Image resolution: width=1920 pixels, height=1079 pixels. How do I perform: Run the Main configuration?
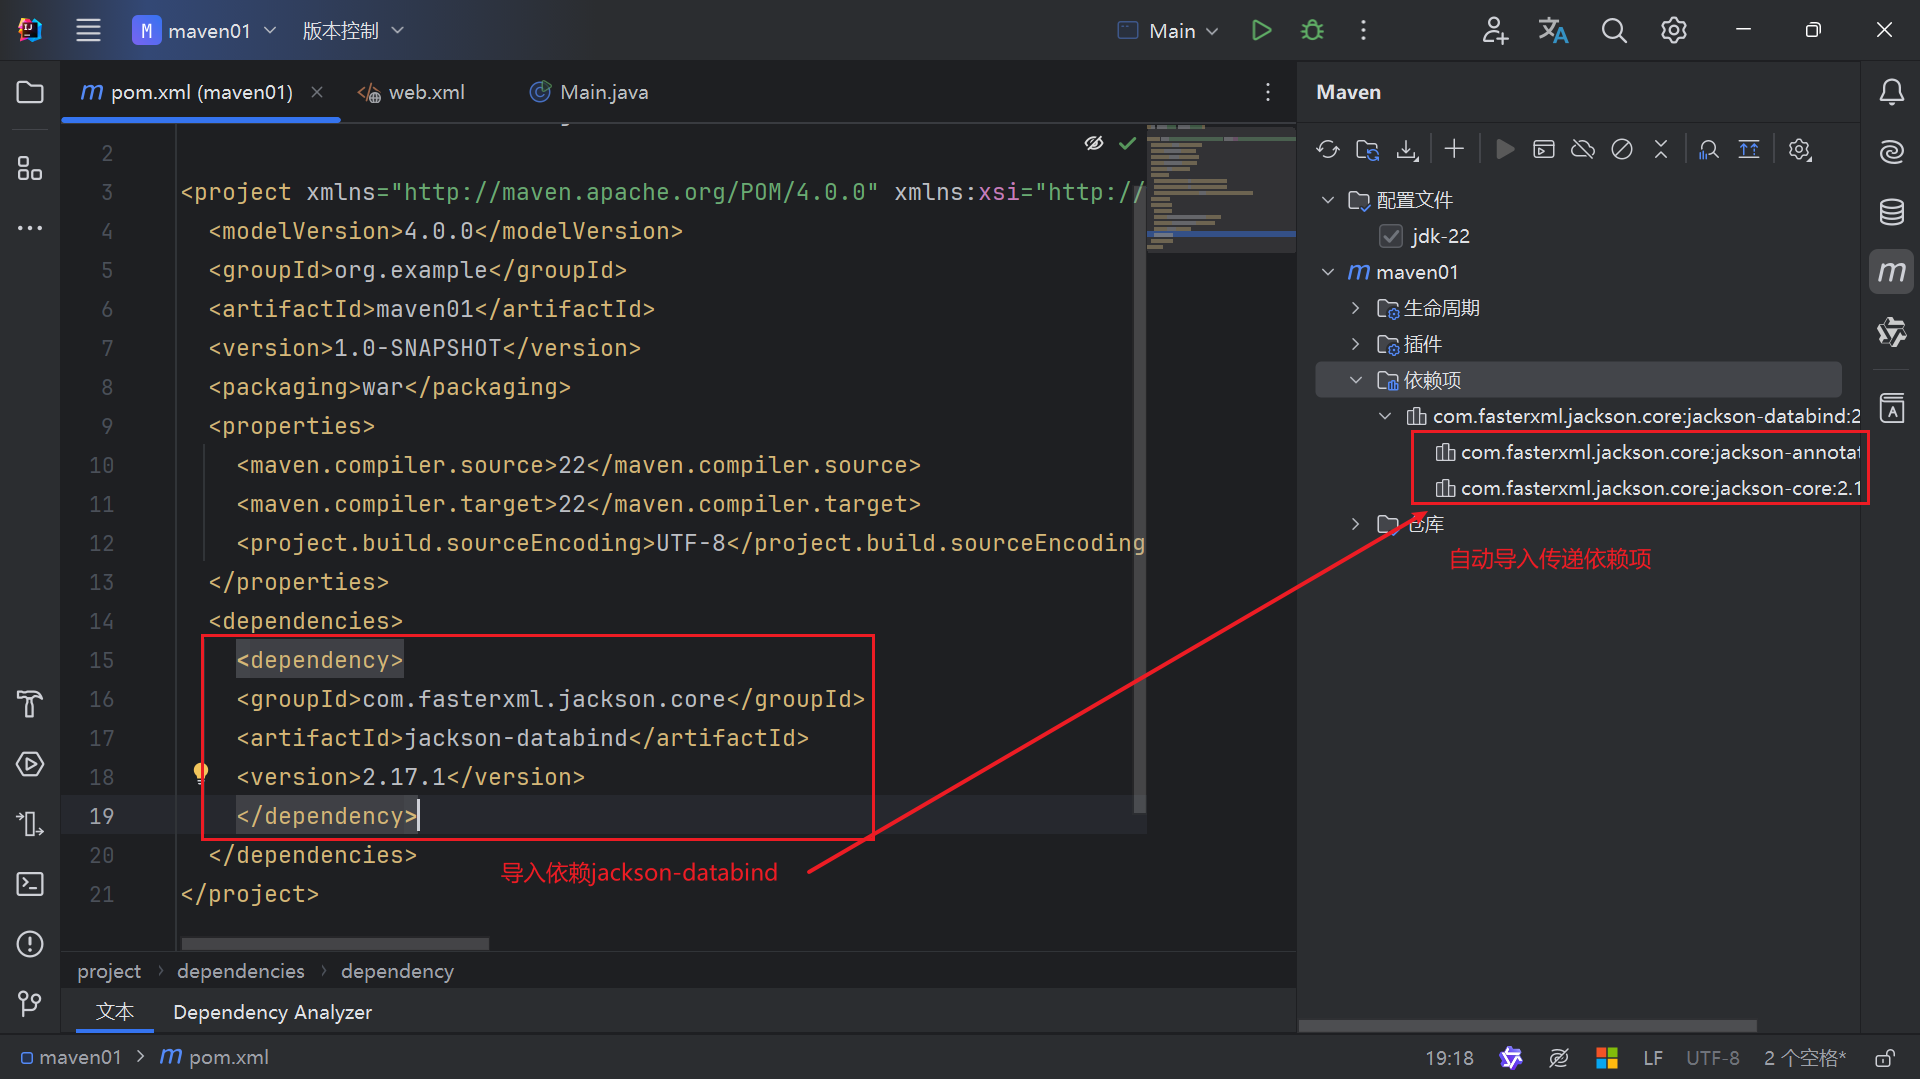coord(1261,30)
